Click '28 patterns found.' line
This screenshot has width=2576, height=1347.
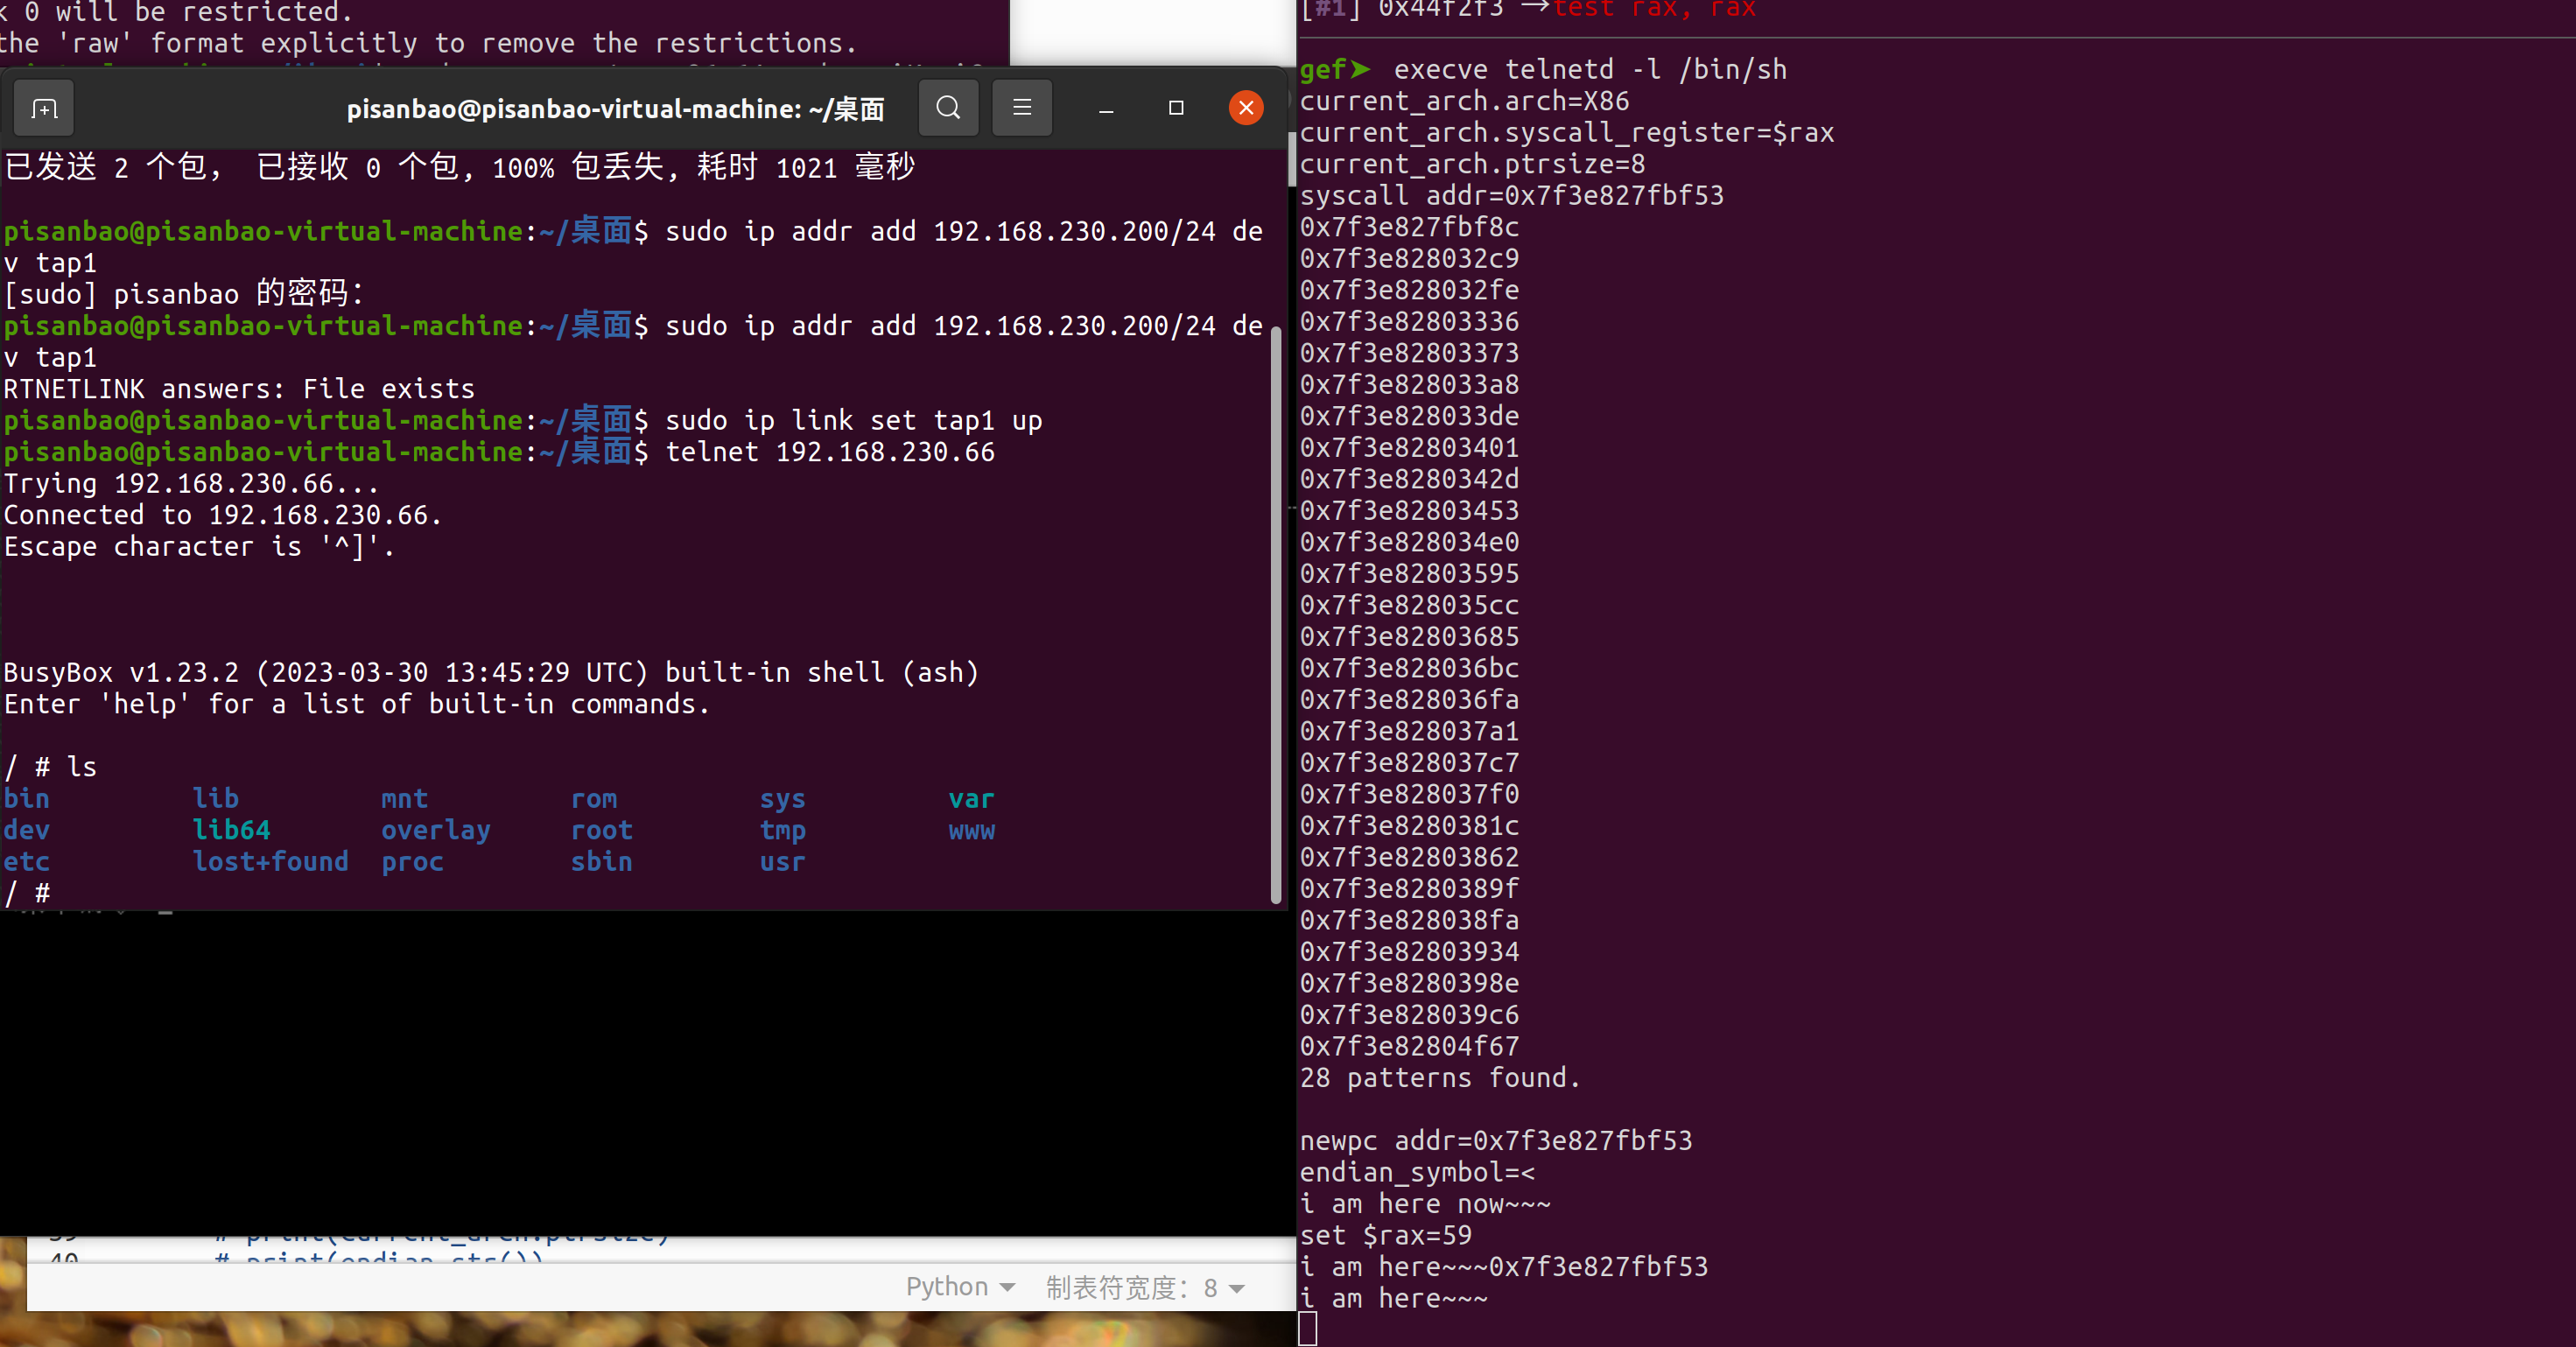1440,1078
